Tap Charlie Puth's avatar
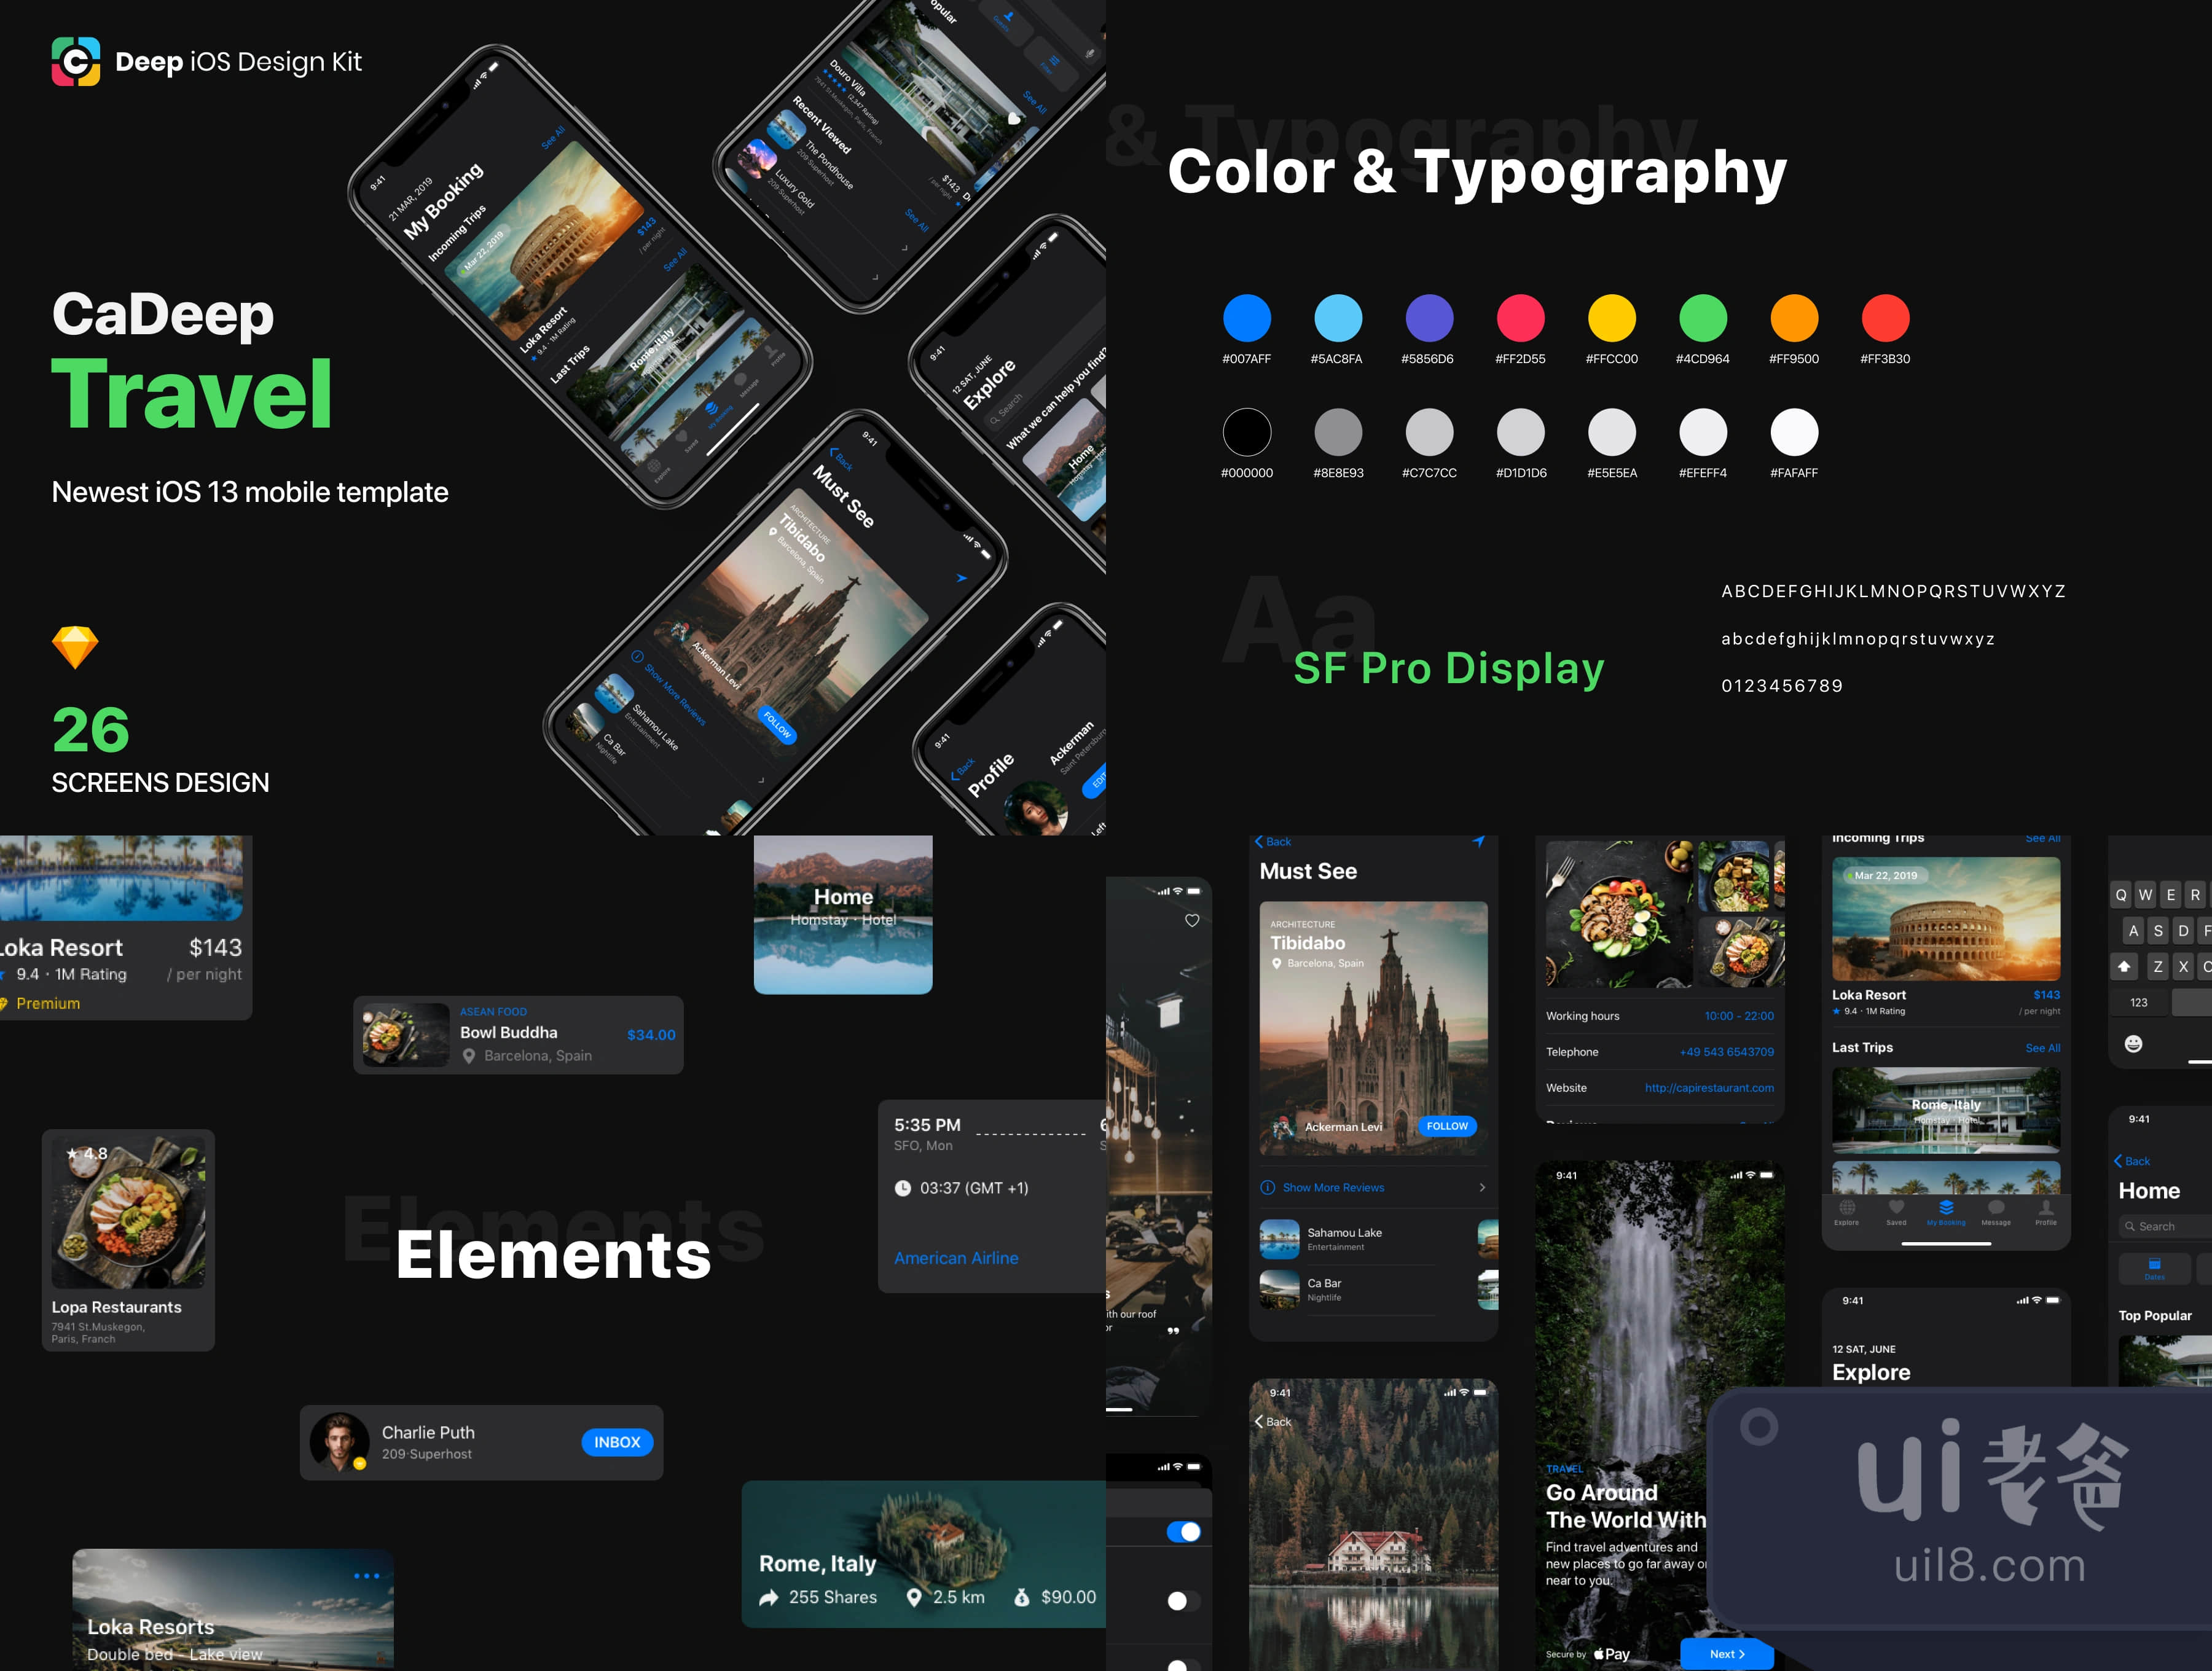This screenshot has height=1671, width=2212. tap(339, 1442)
